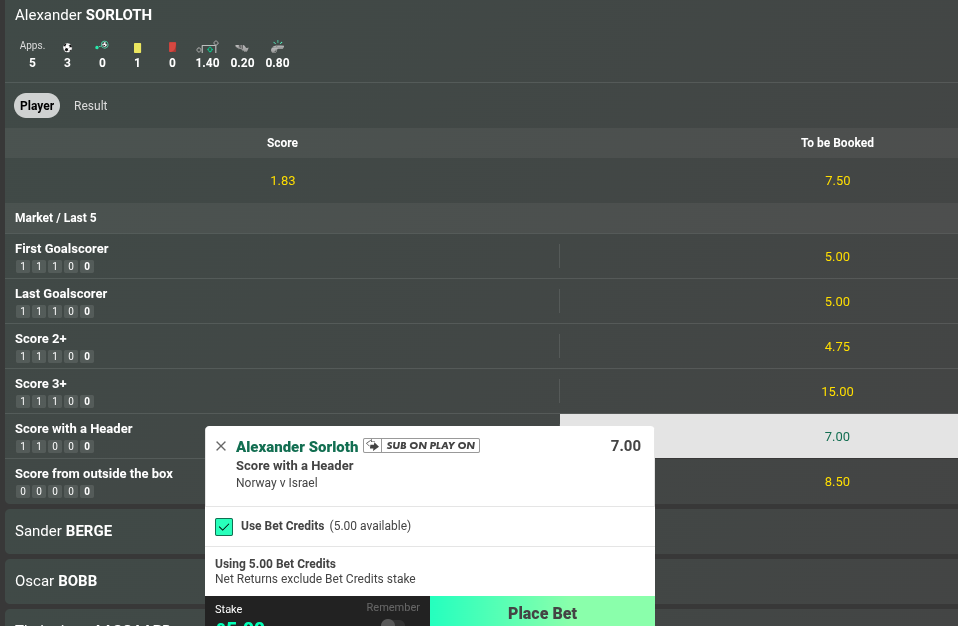Select the Player tab
This screenshot has width=958, height=626.
[37, 106]
